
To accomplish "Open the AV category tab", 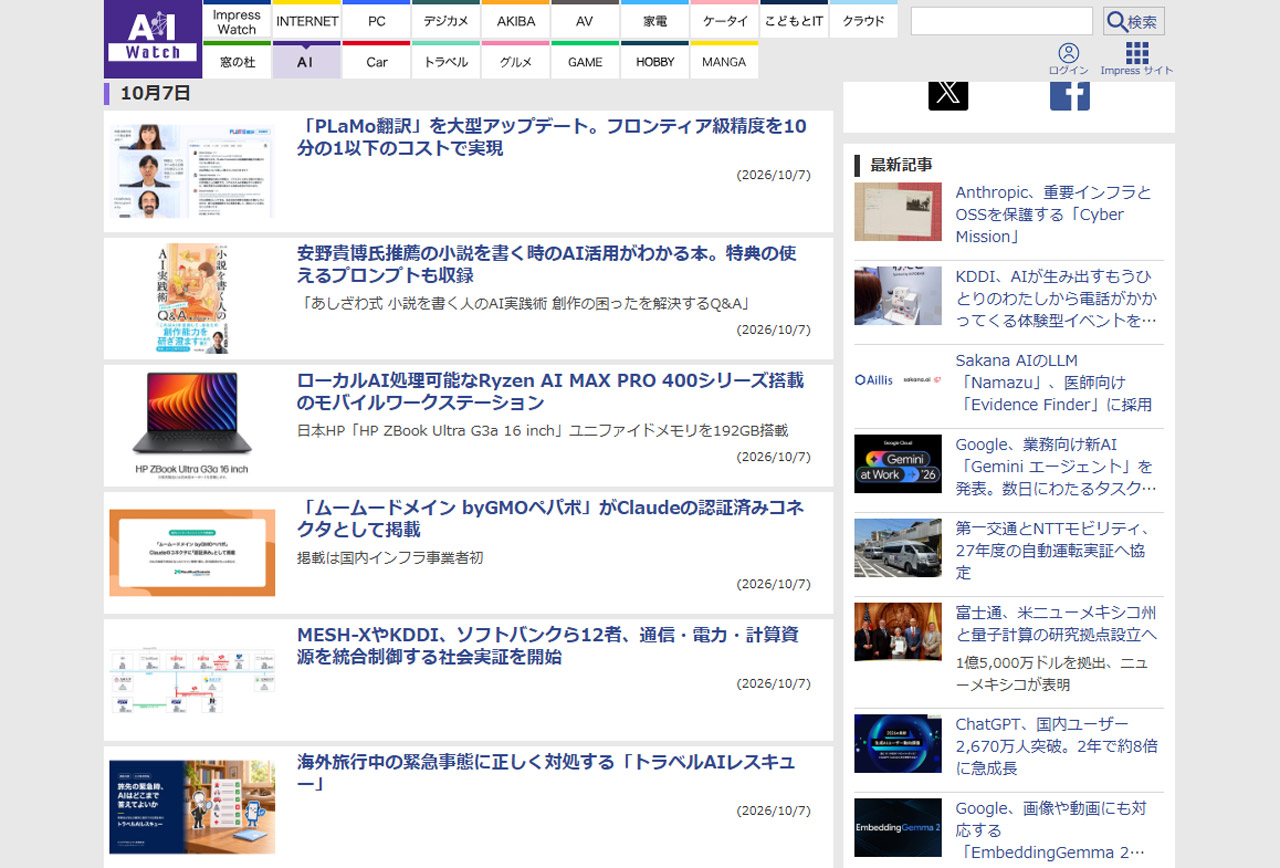I will [x=585, y=21].
